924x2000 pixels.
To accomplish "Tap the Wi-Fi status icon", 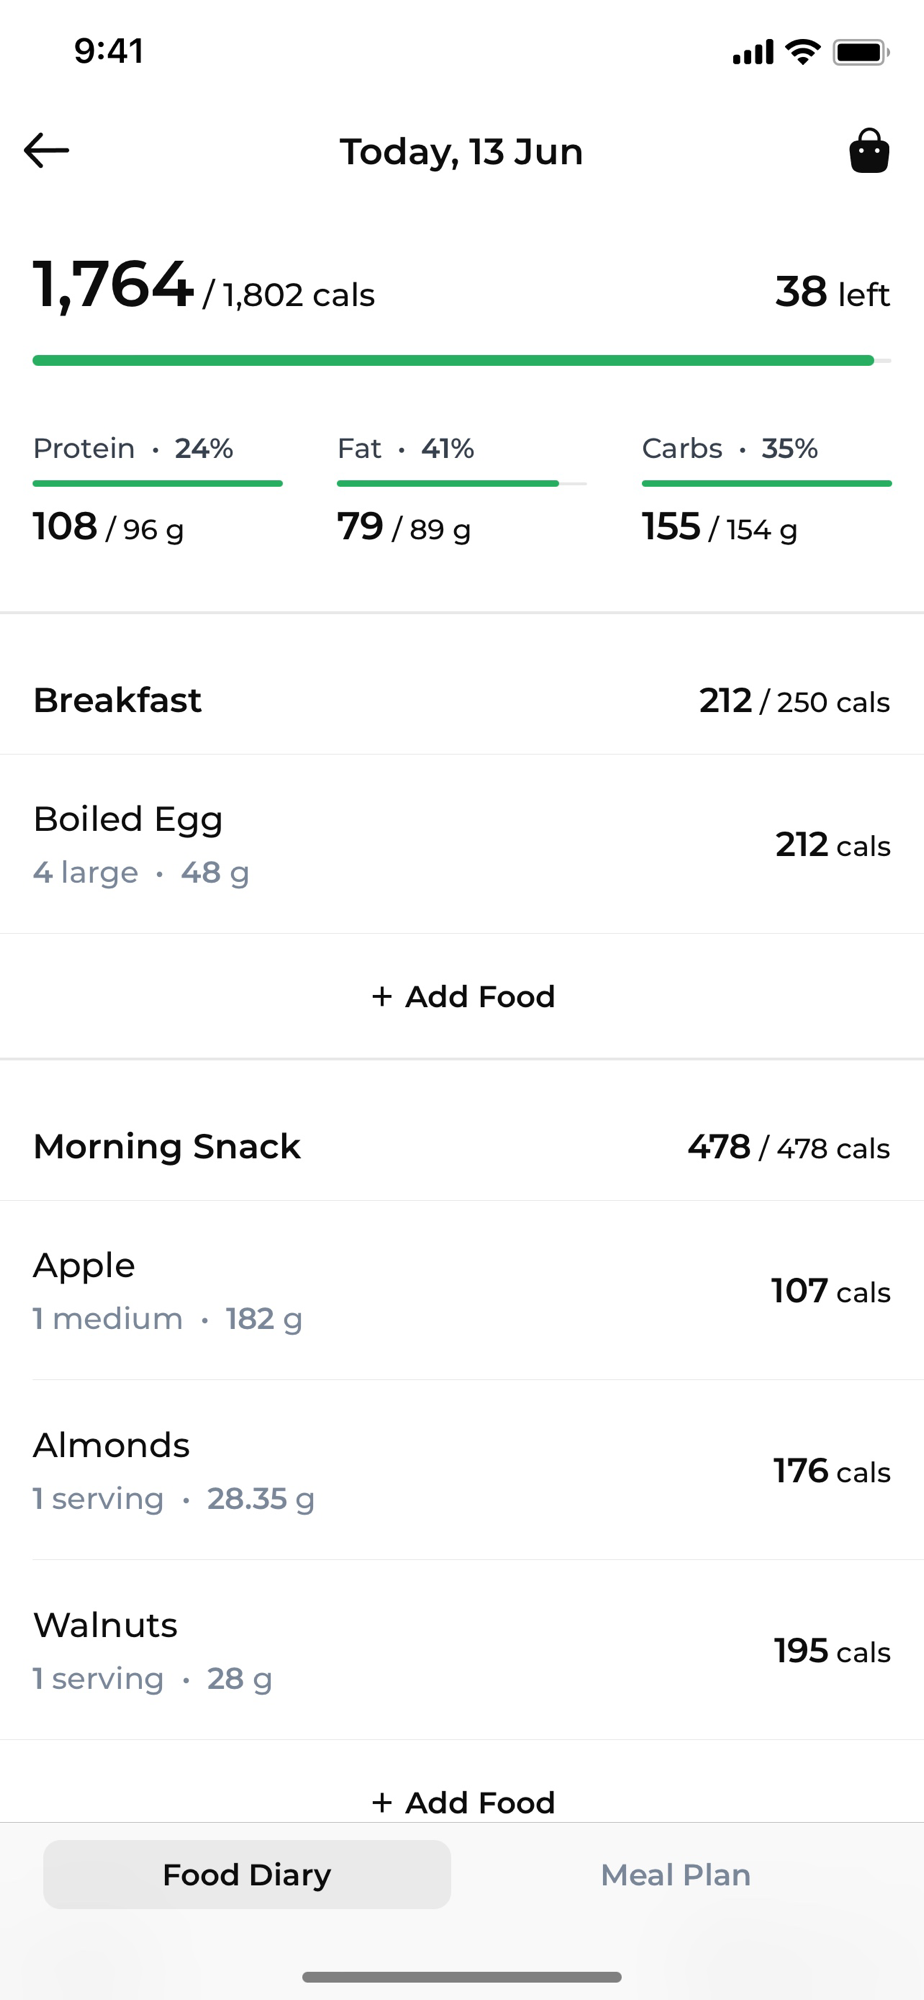I will (802, 52).
